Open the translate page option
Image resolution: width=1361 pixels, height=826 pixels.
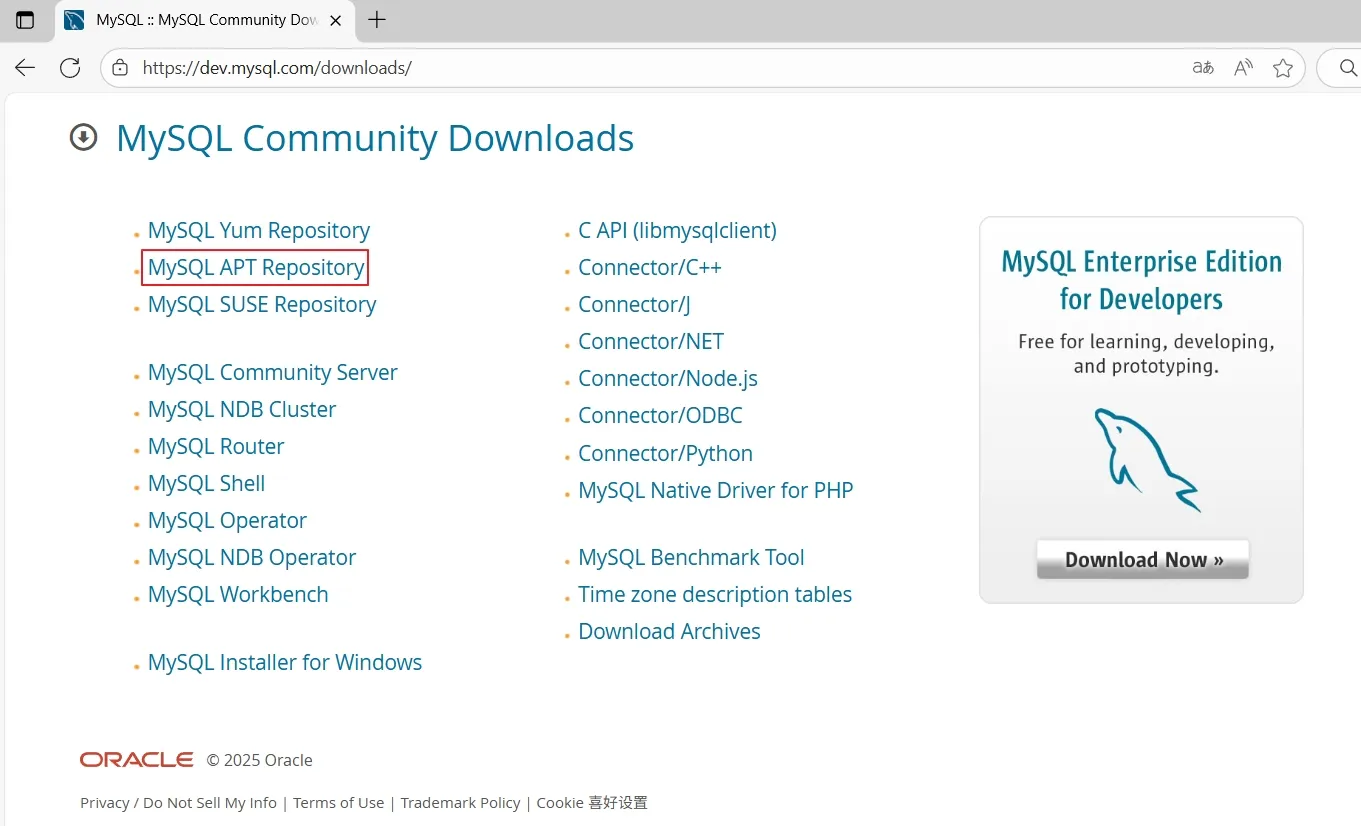pos(1203,68)
